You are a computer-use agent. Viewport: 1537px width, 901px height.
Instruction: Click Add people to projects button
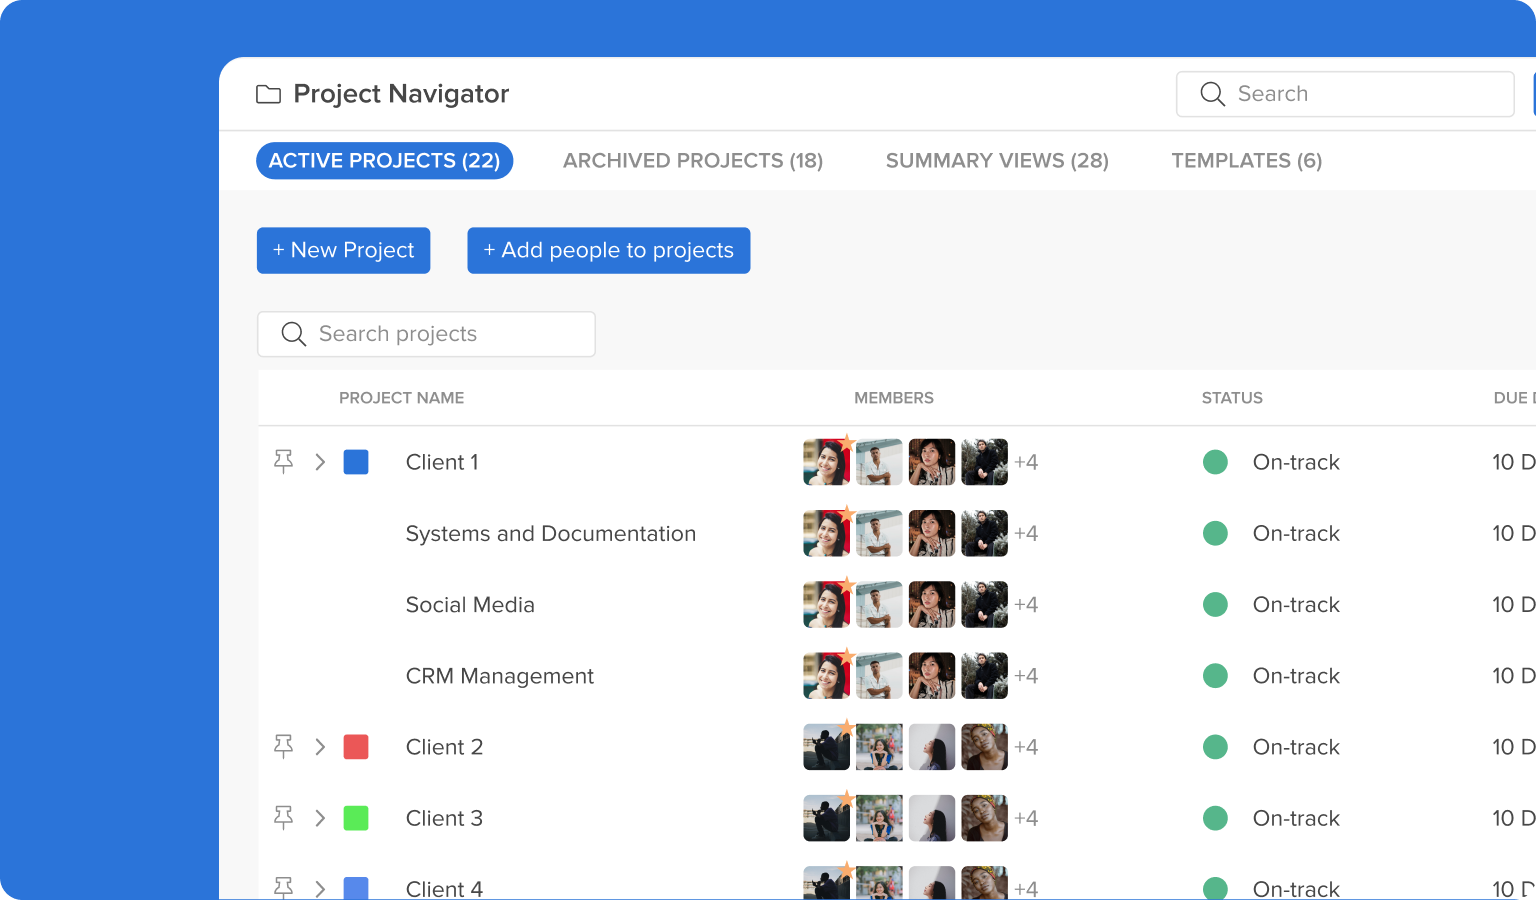coord(609,250)
